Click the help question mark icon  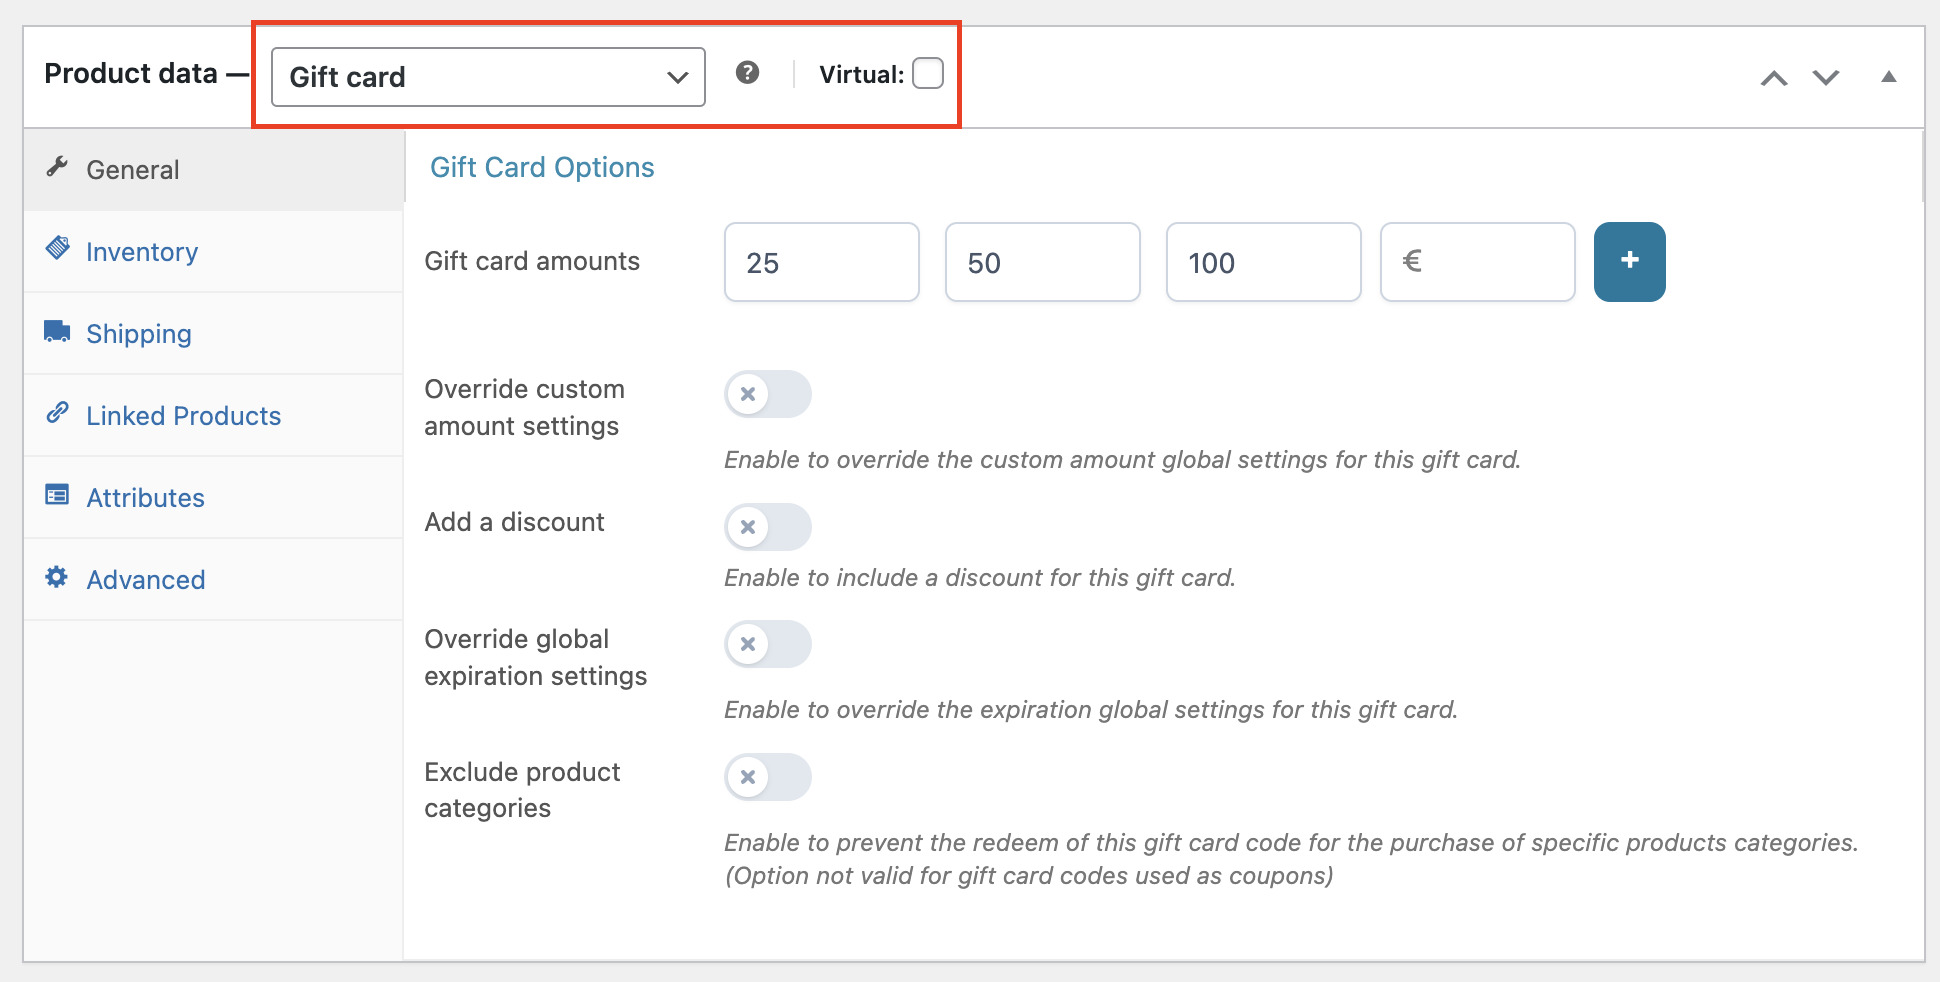(x=747, y=72)
